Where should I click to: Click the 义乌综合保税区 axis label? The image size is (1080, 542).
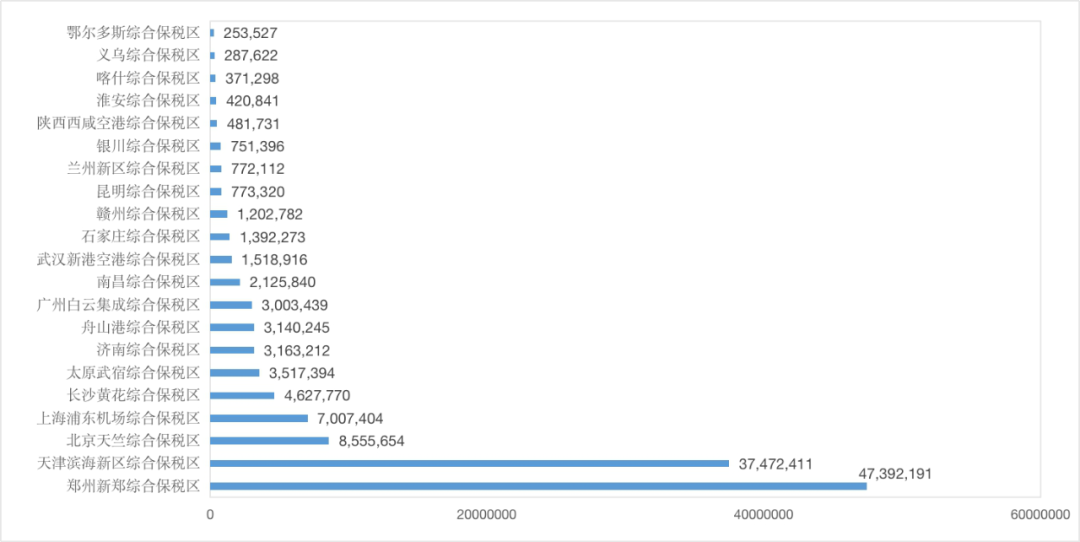coord(155,55)
